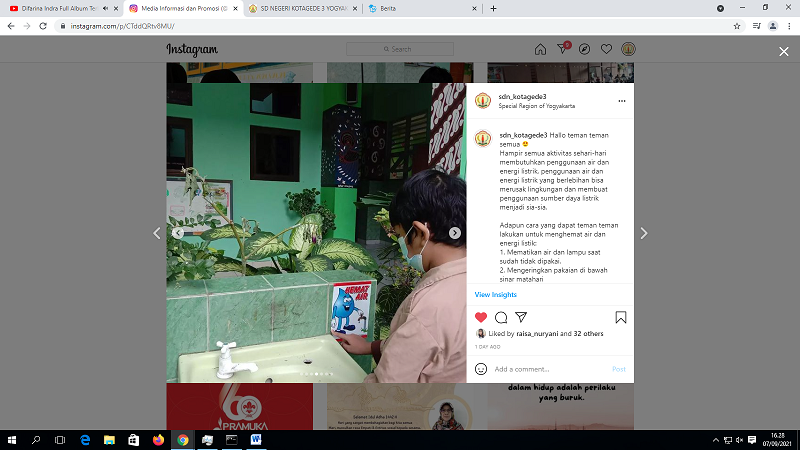Open muted volume icon in tray
Viewport: 800px width, 450px height.
click(739, 440)
